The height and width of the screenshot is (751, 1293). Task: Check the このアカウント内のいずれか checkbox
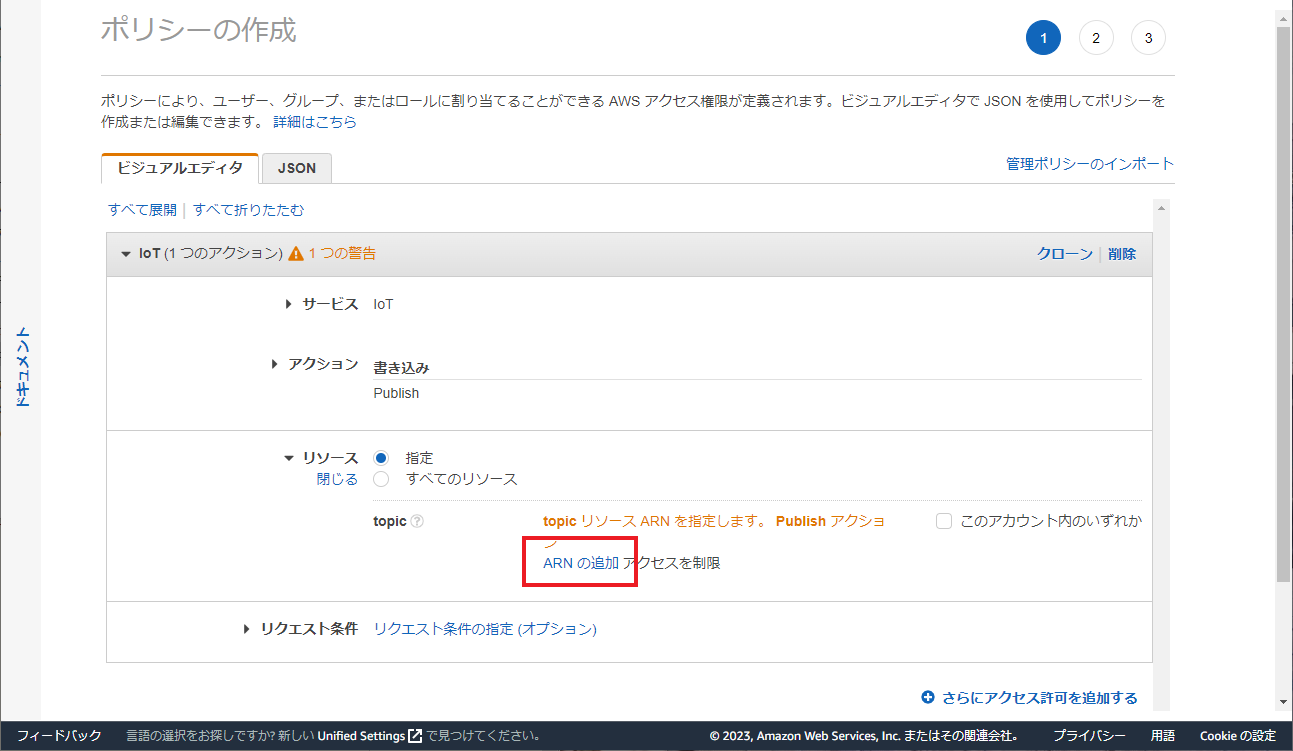pyautogui.click(x=944, y=521)
